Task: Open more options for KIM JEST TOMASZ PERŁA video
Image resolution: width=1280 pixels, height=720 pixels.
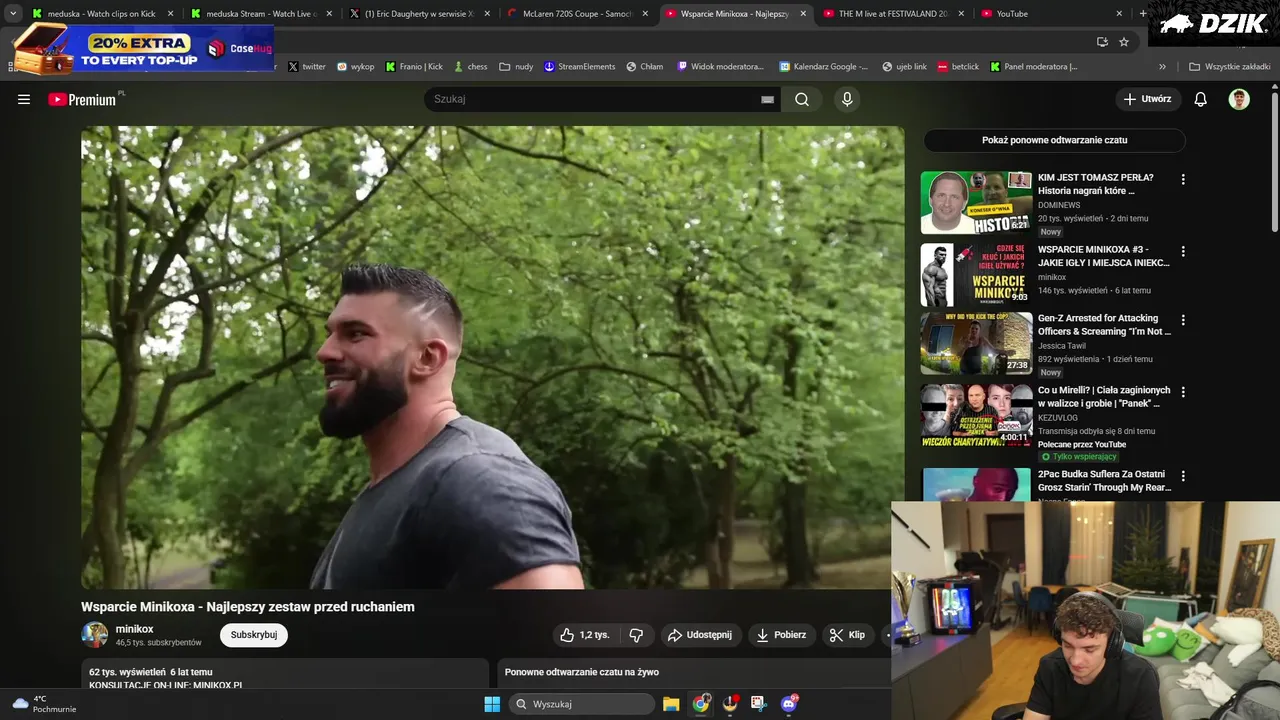Action: point(1183,179)
